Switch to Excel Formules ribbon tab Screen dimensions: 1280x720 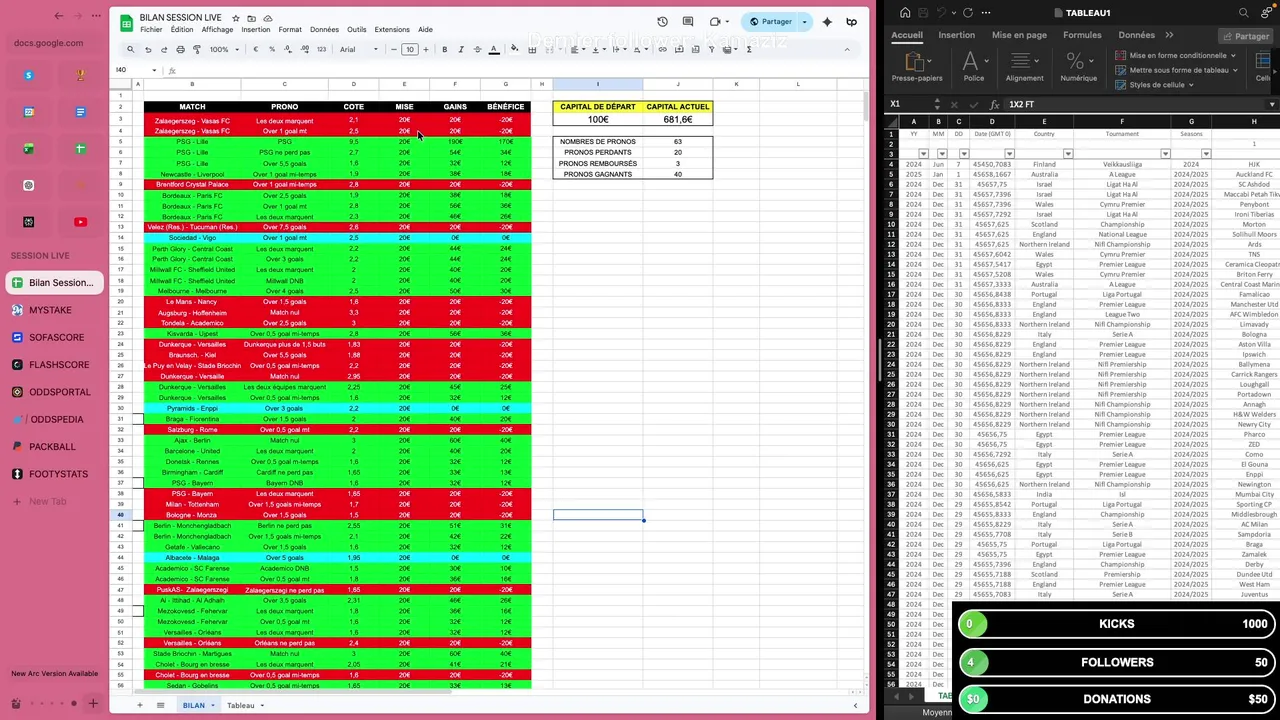(x=1082, y=35)
